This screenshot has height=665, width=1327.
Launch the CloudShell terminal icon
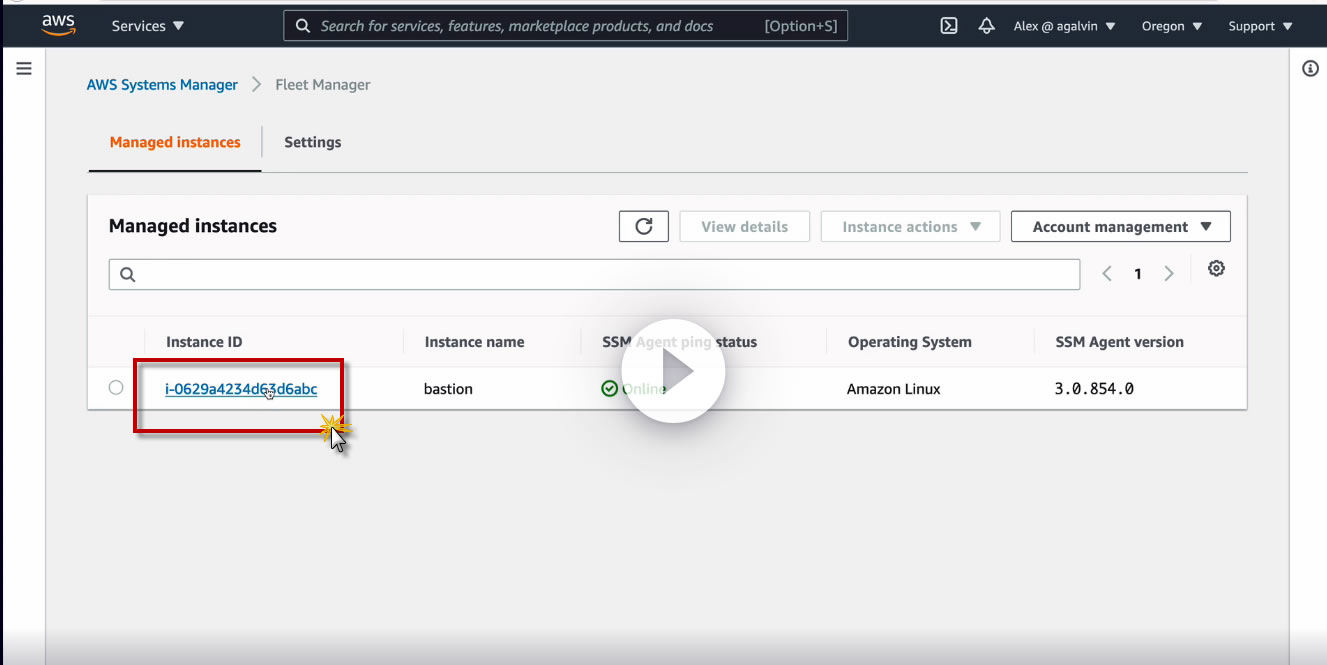[x=949, y=26]
